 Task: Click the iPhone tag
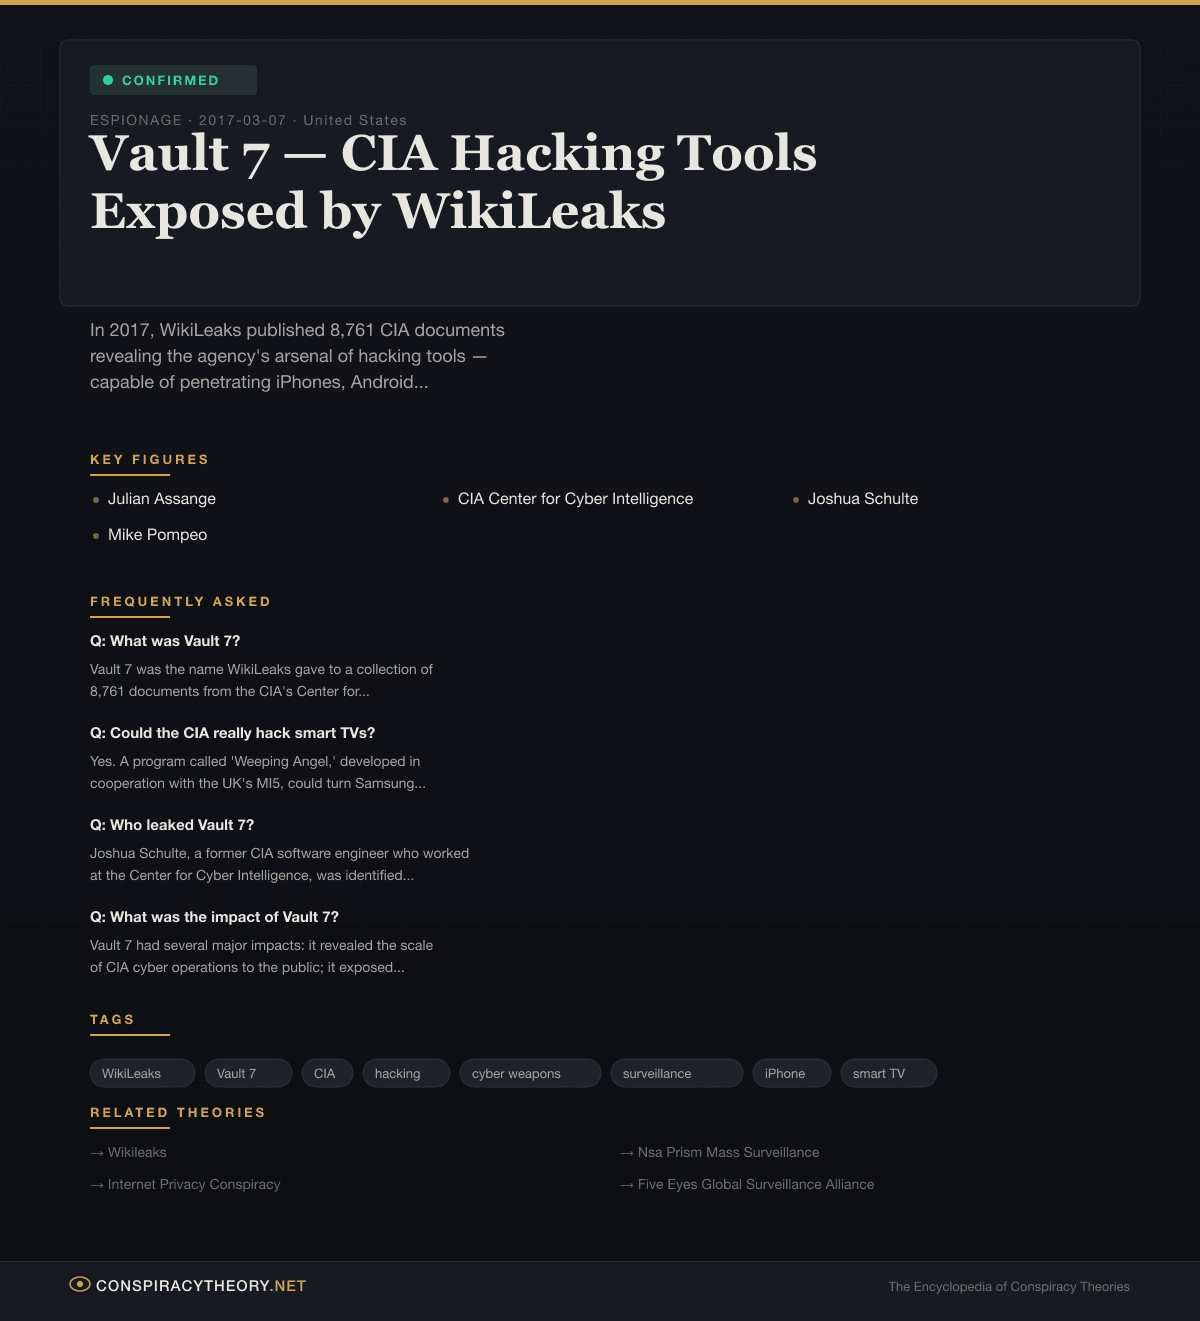(x=791, y=1073)
